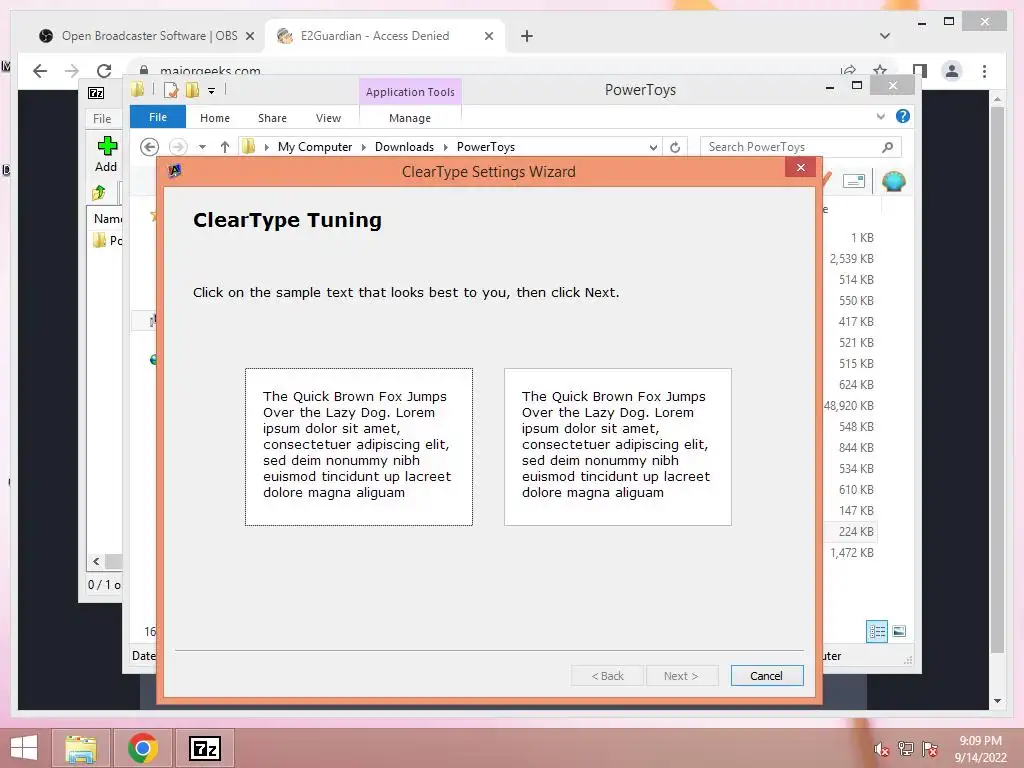Close the Open Broadcaster Software tab
Image resolution: width=1024 pixels, height=768 pixels.
pos(249,36)
